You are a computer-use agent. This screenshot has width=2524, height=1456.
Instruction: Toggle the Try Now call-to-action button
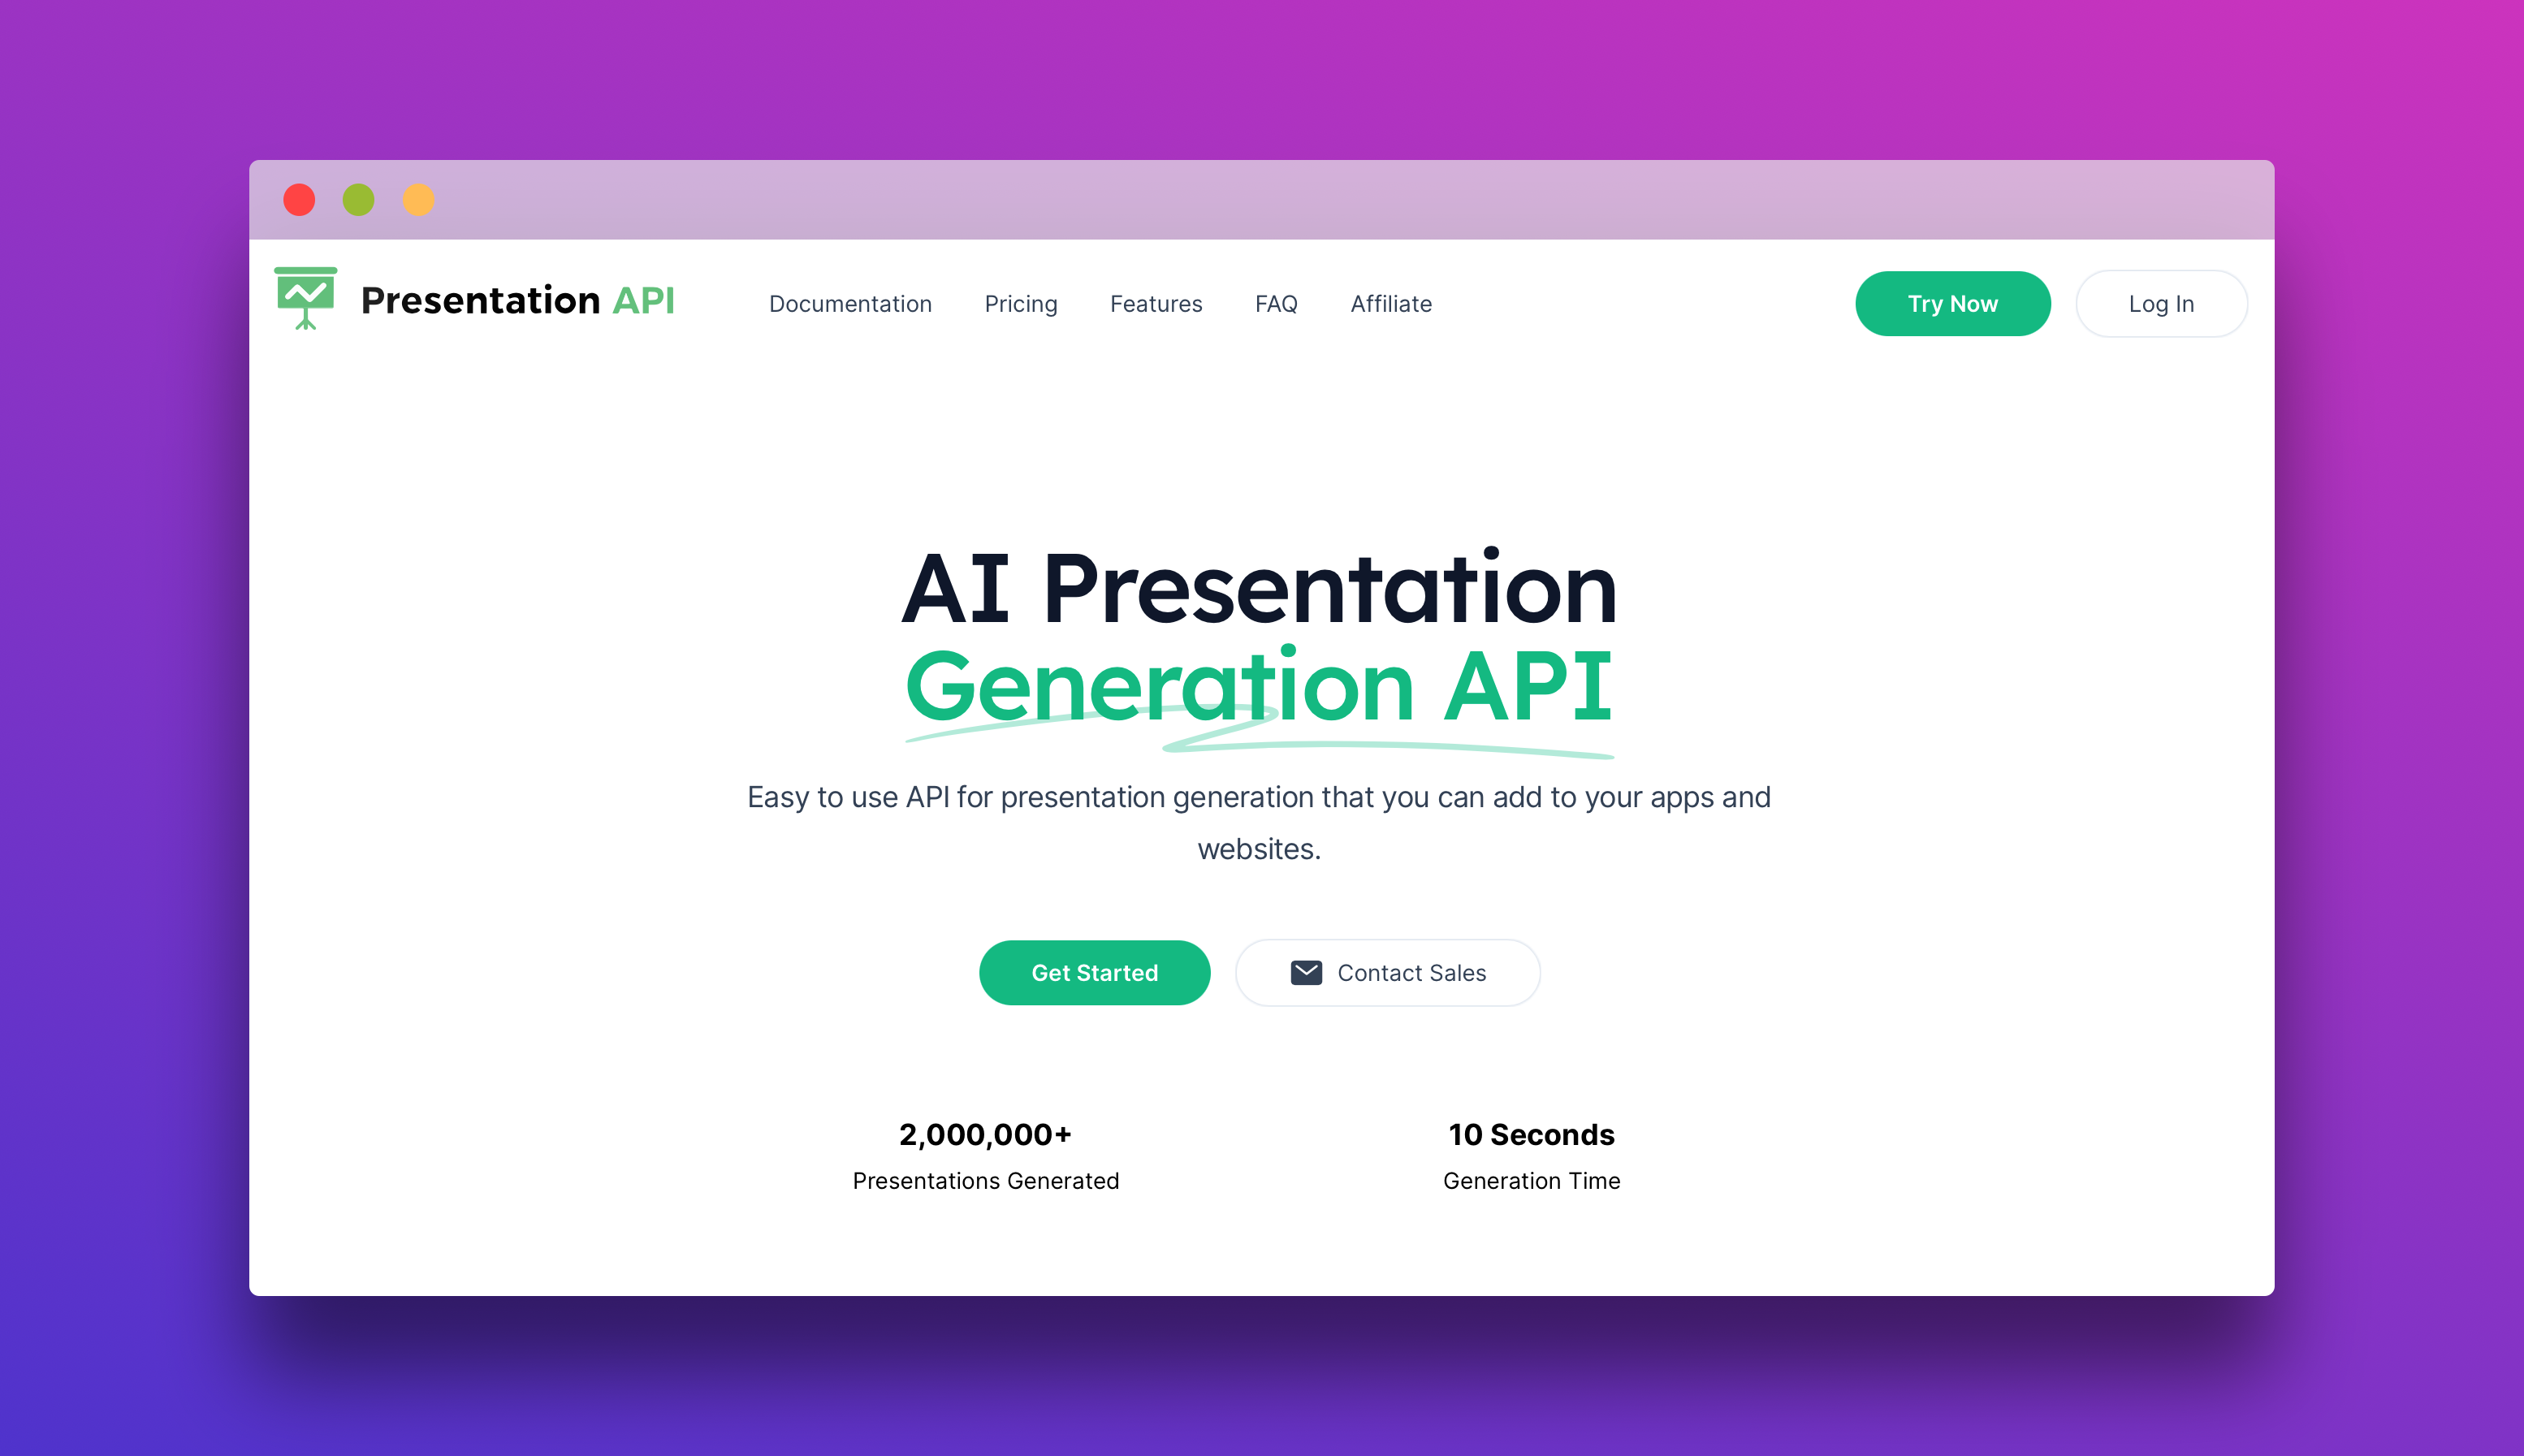pos(1954,304)
